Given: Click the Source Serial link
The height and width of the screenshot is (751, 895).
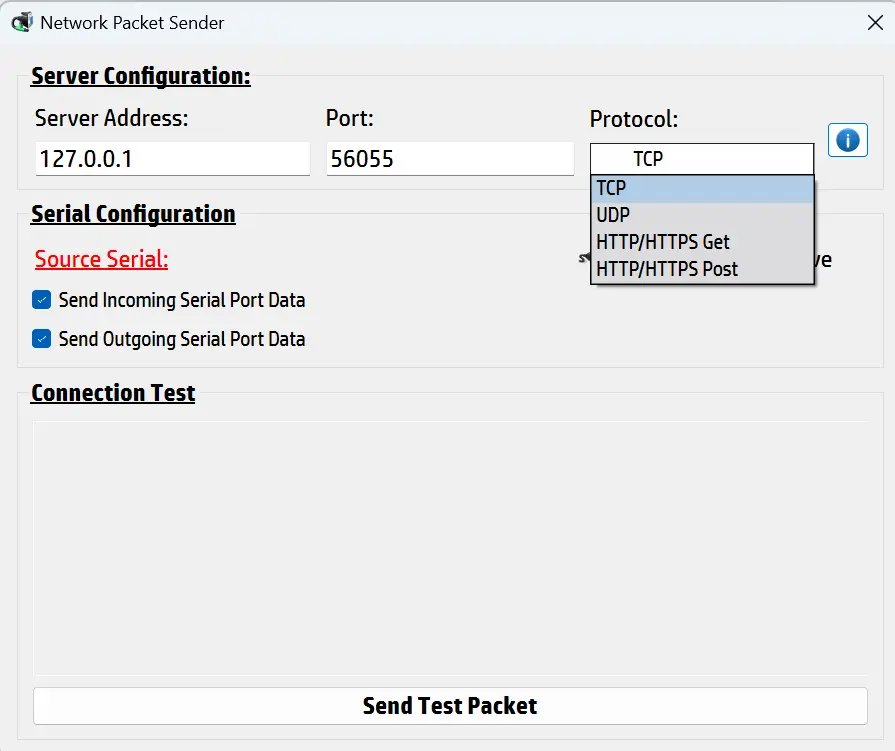Looking at the screenshot, I should coord(102,259).
